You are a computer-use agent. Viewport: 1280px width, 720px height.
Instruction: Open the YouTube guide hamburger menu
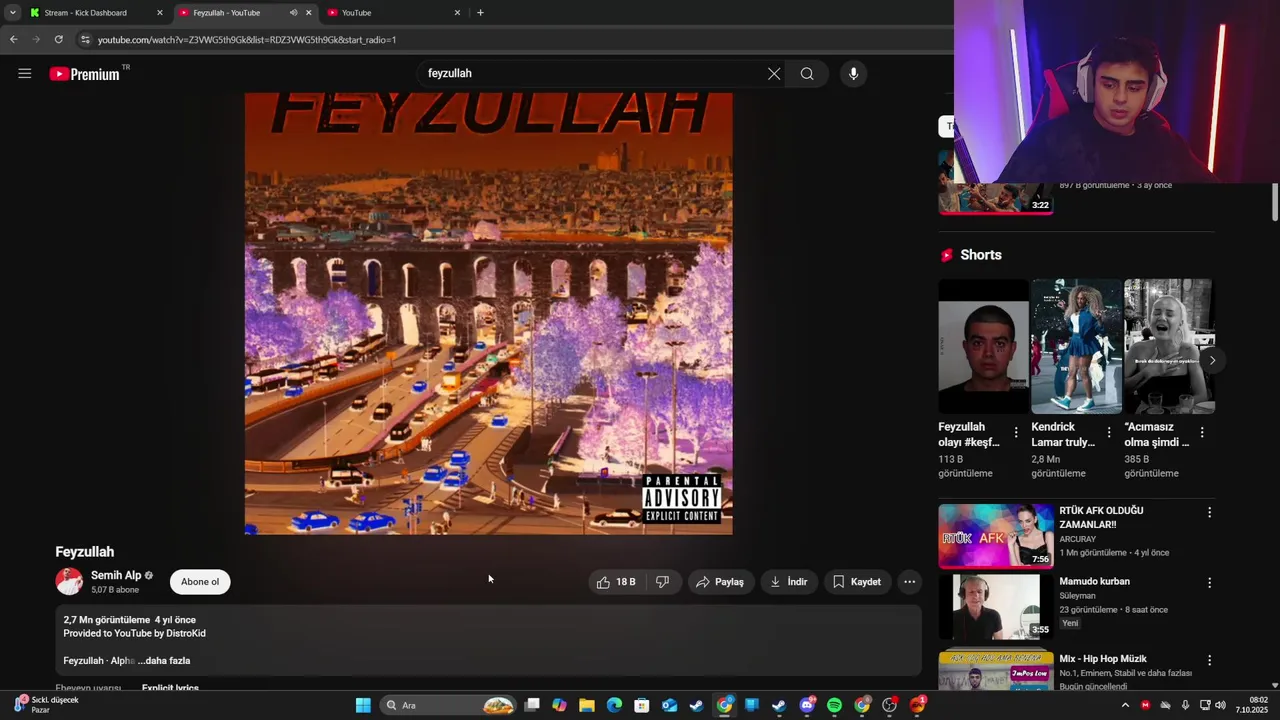tap(25, 73)
